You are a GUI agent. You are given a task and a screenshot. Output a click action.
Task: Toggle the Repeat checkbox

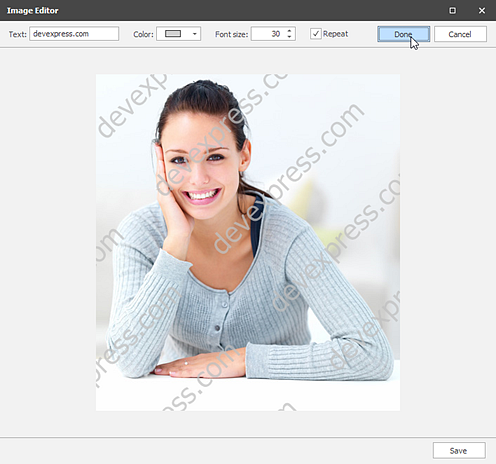coord(316,34)
